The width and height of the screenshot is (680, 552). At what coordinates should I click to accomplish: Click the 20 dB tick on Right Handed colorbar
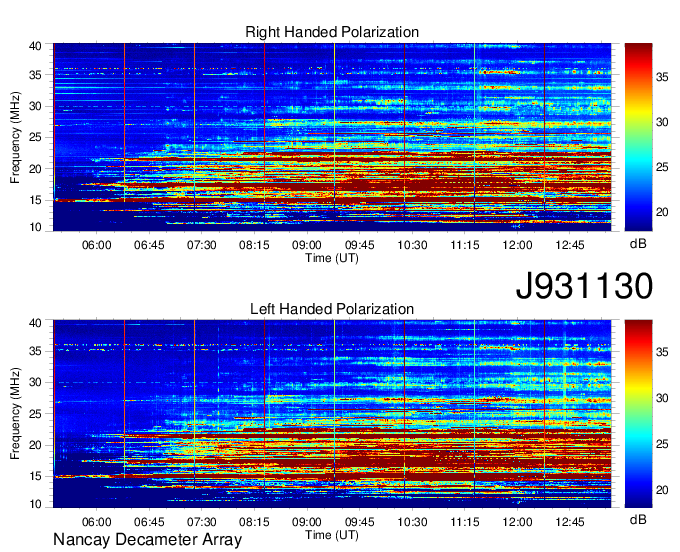[x=662, y=212]
